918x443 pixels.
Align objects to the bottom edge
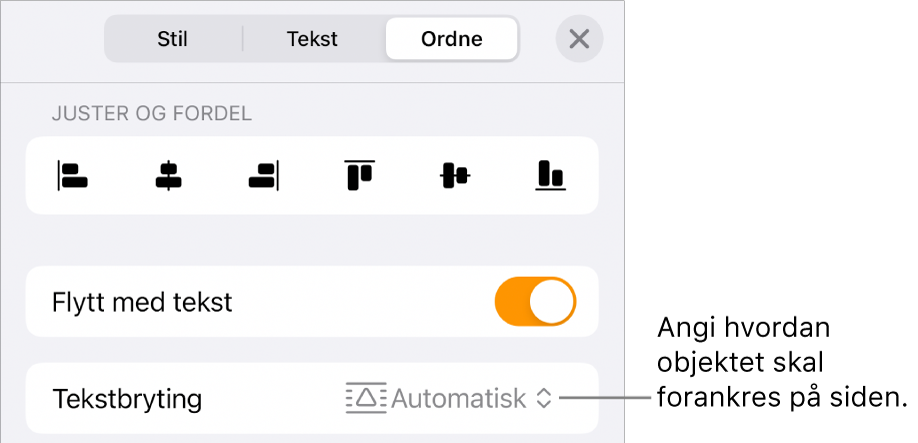(550, 176)
